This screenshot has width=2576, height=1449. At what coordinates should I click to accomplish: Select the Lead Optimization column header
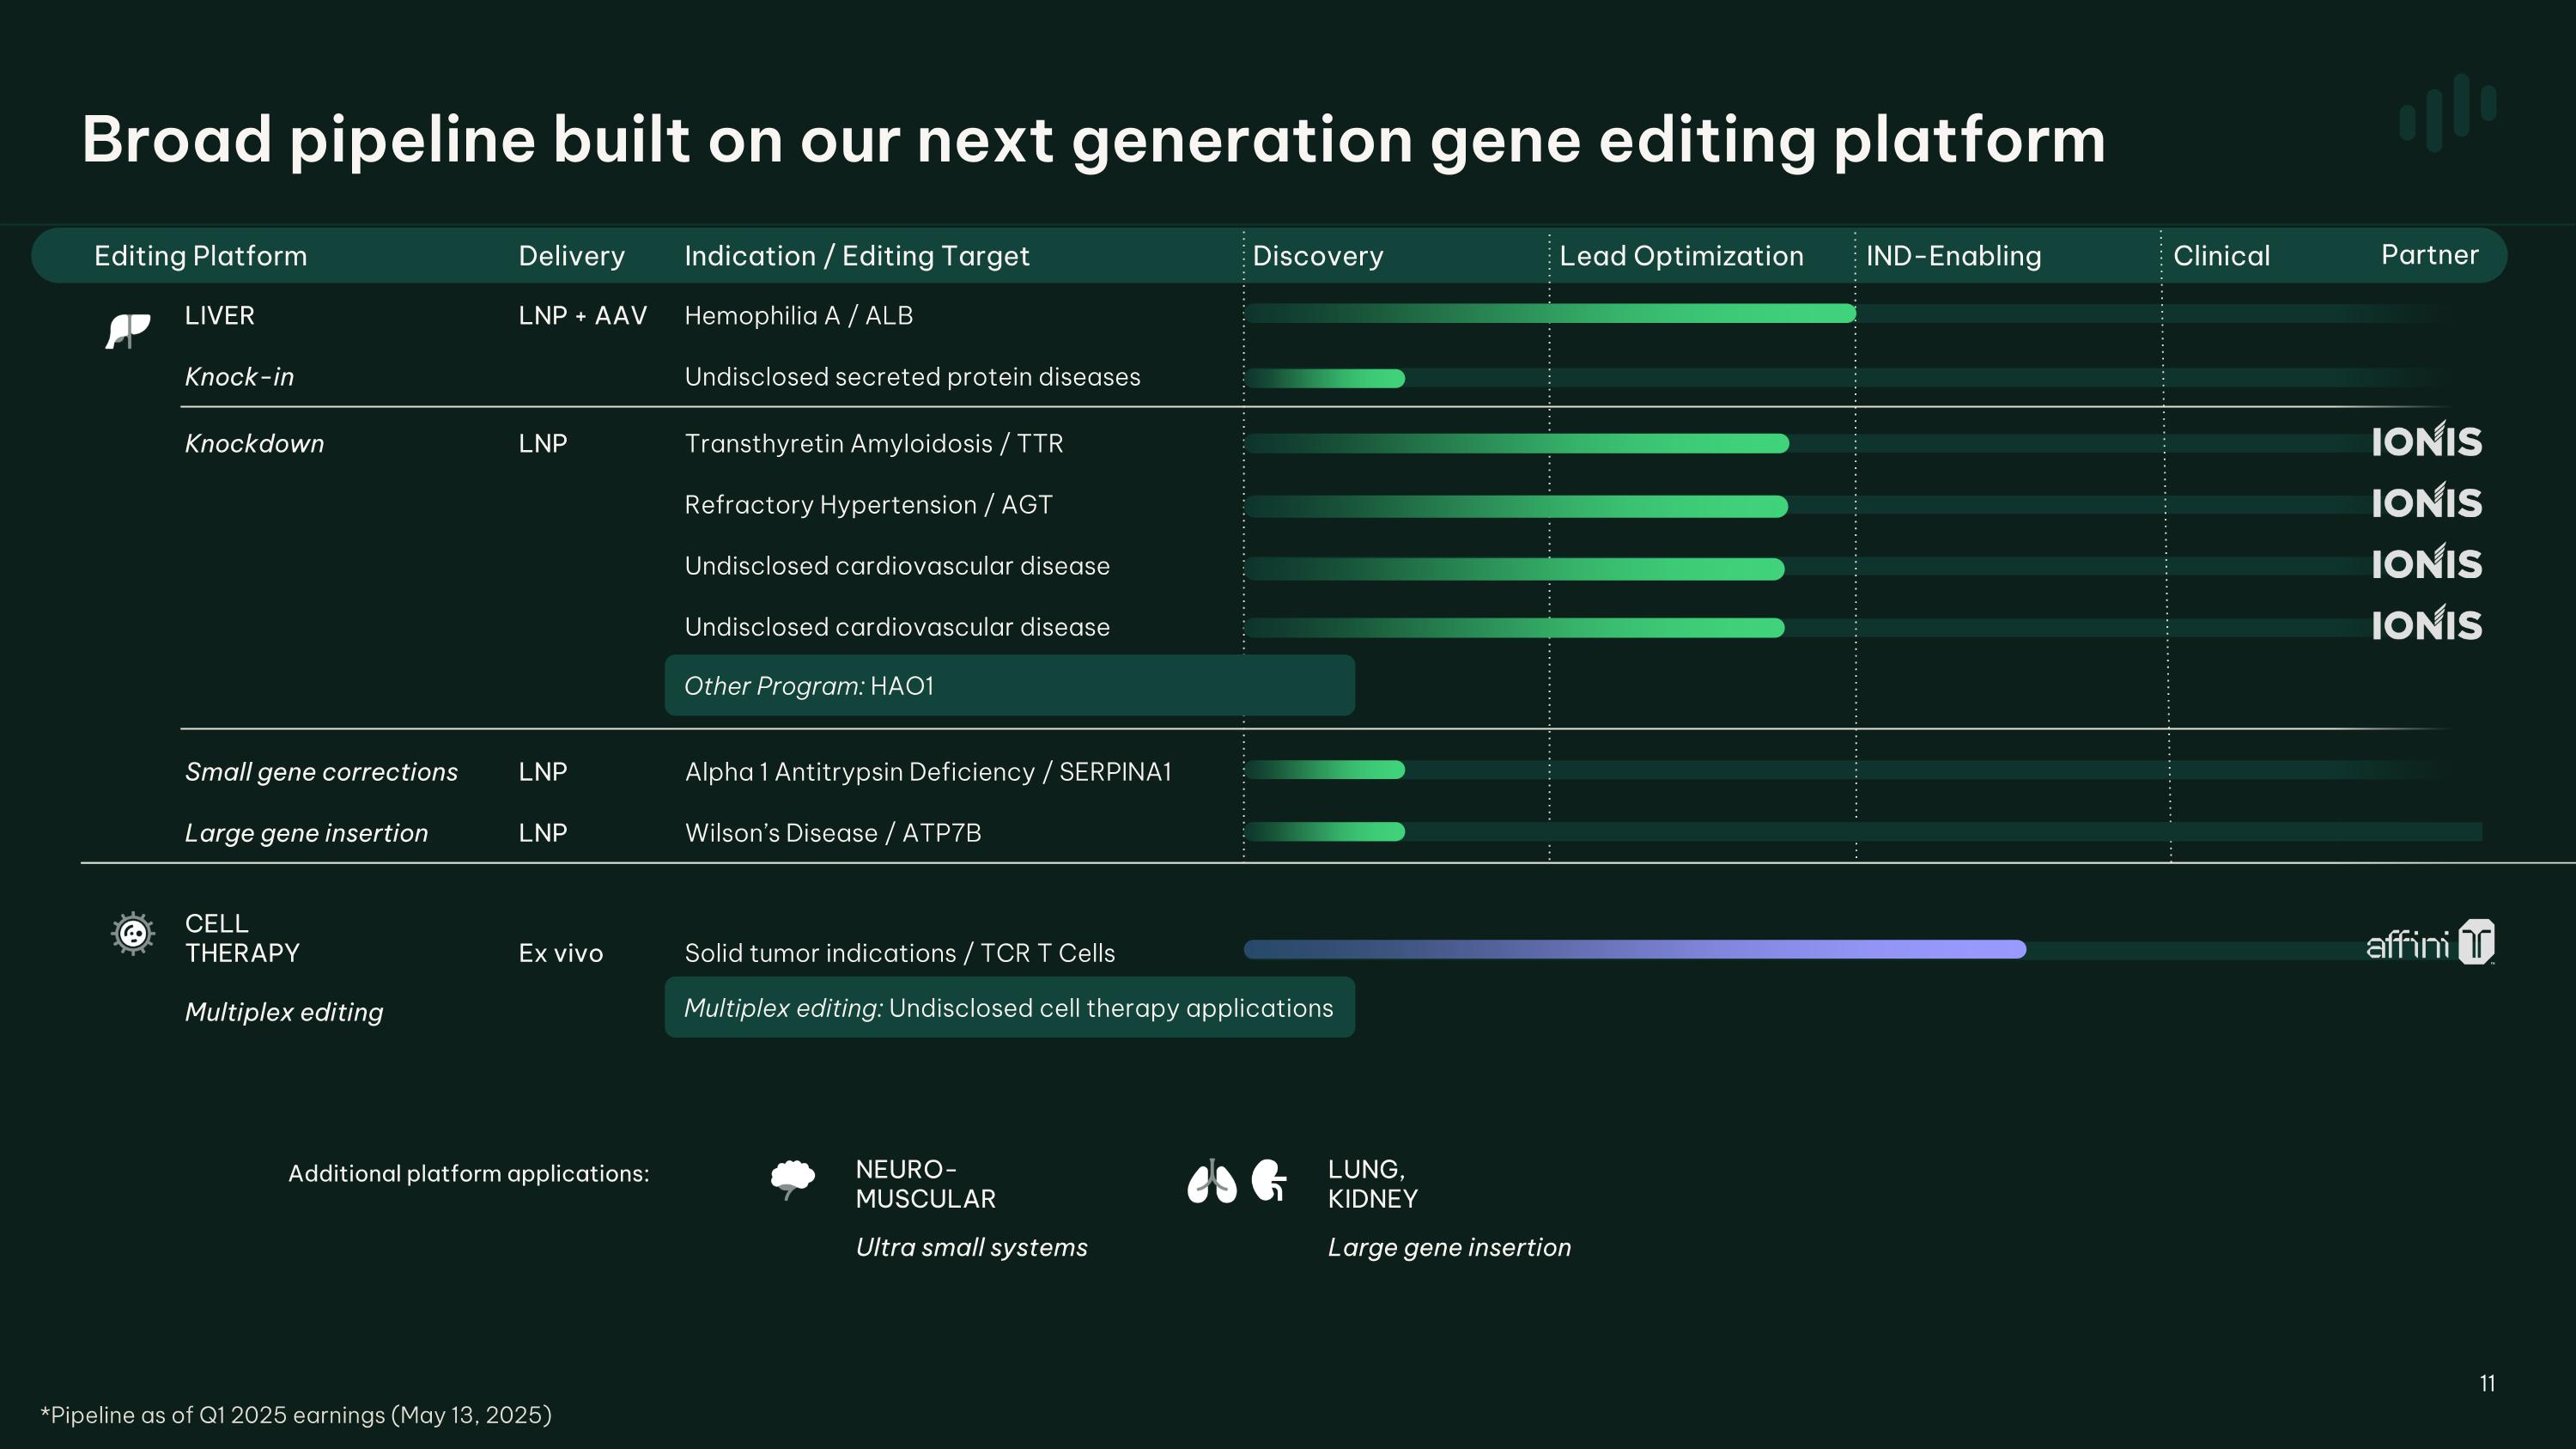click(x=1681, y=256)
